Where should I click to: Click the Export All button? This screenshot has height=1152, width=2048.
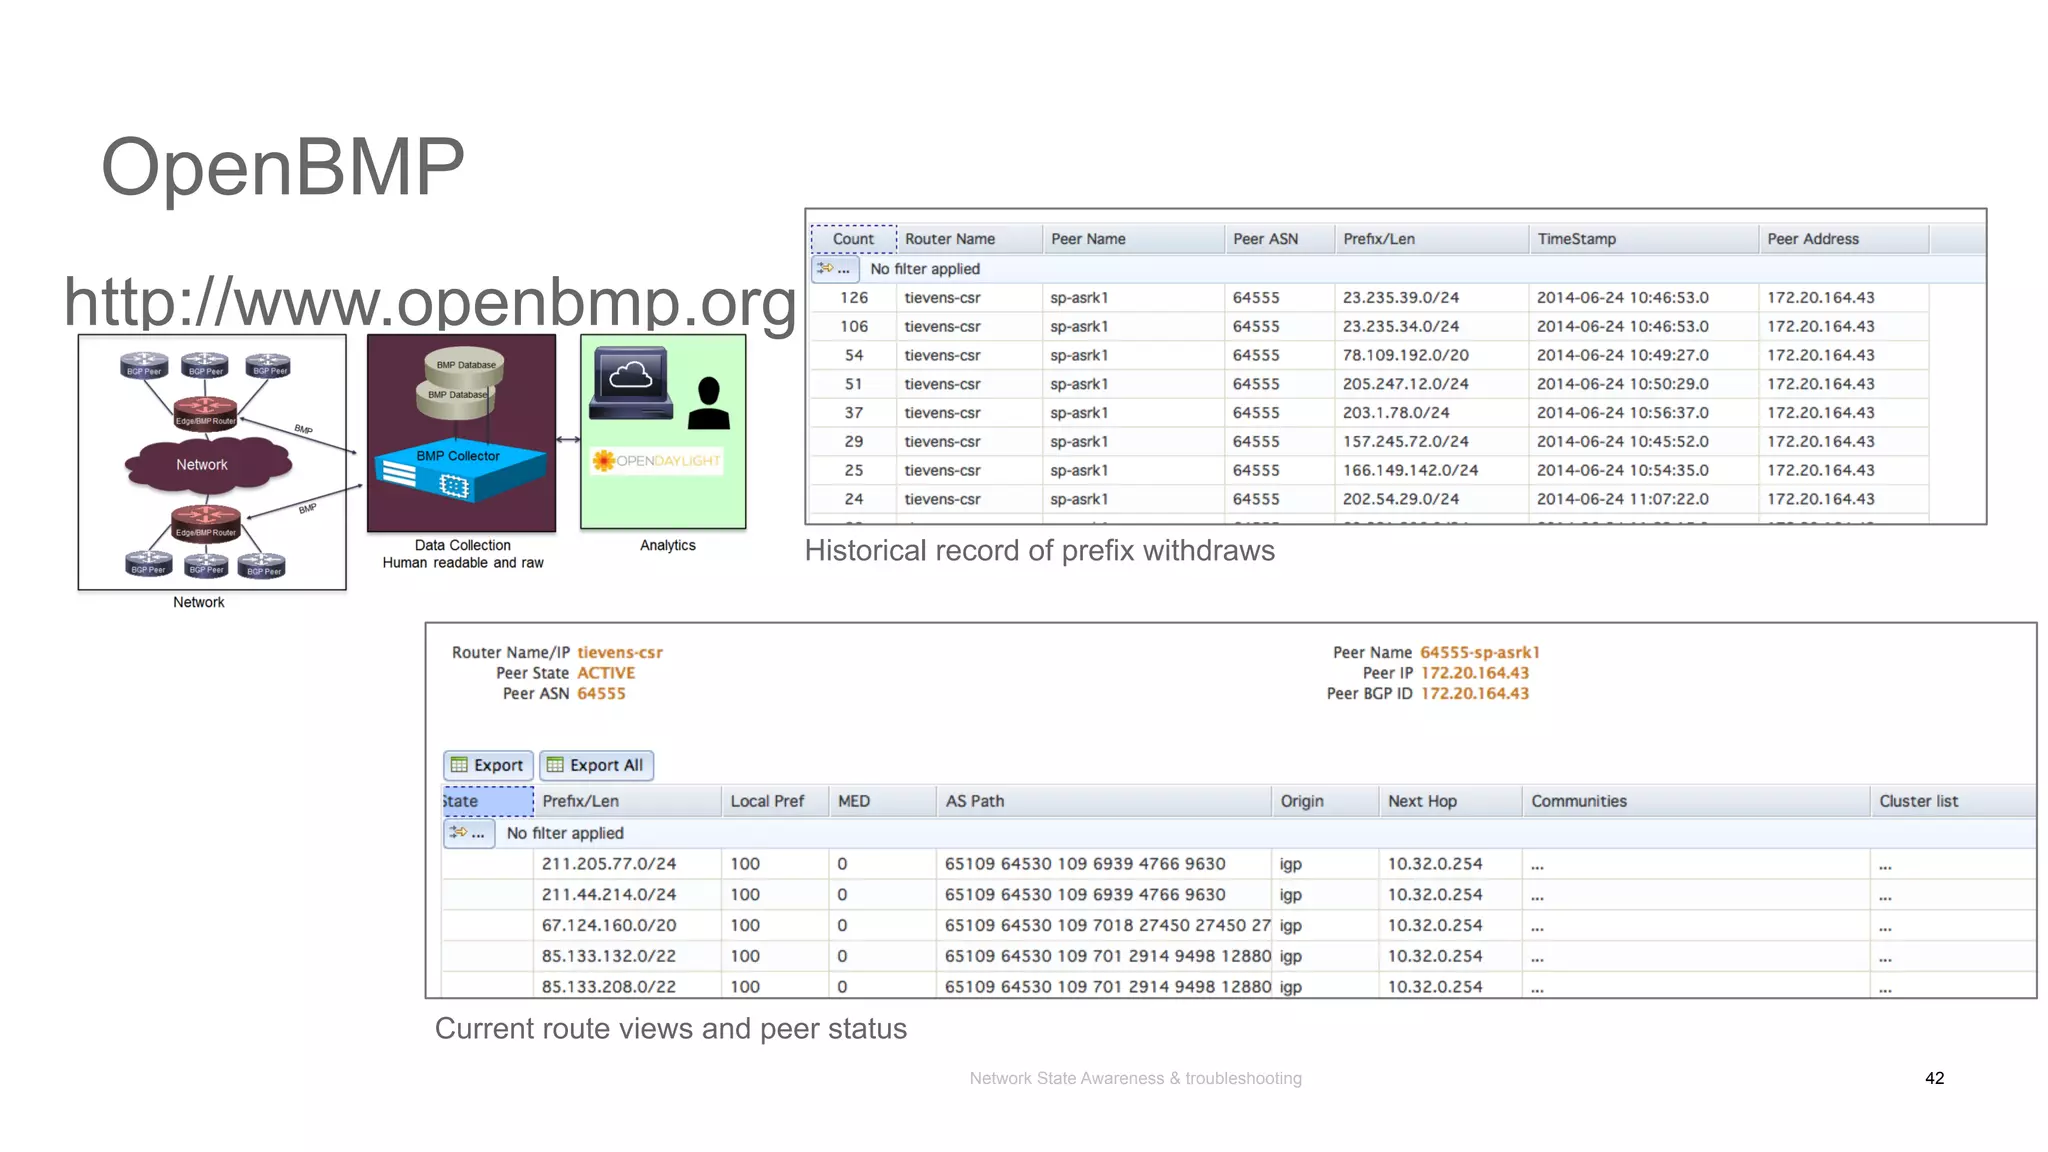point(596,765)
